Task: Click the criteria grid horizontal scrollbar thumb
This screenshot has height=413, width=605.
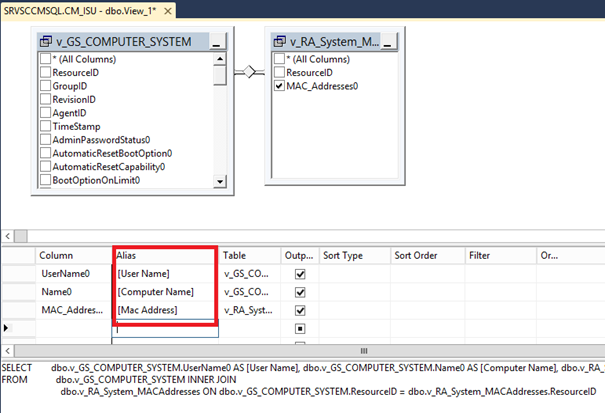Action: [x=364, y=351]
